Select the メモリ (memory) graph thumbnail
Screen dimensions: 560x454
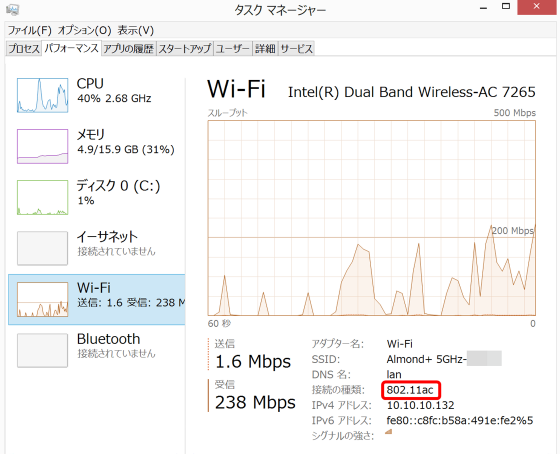(x=42, y=146)
